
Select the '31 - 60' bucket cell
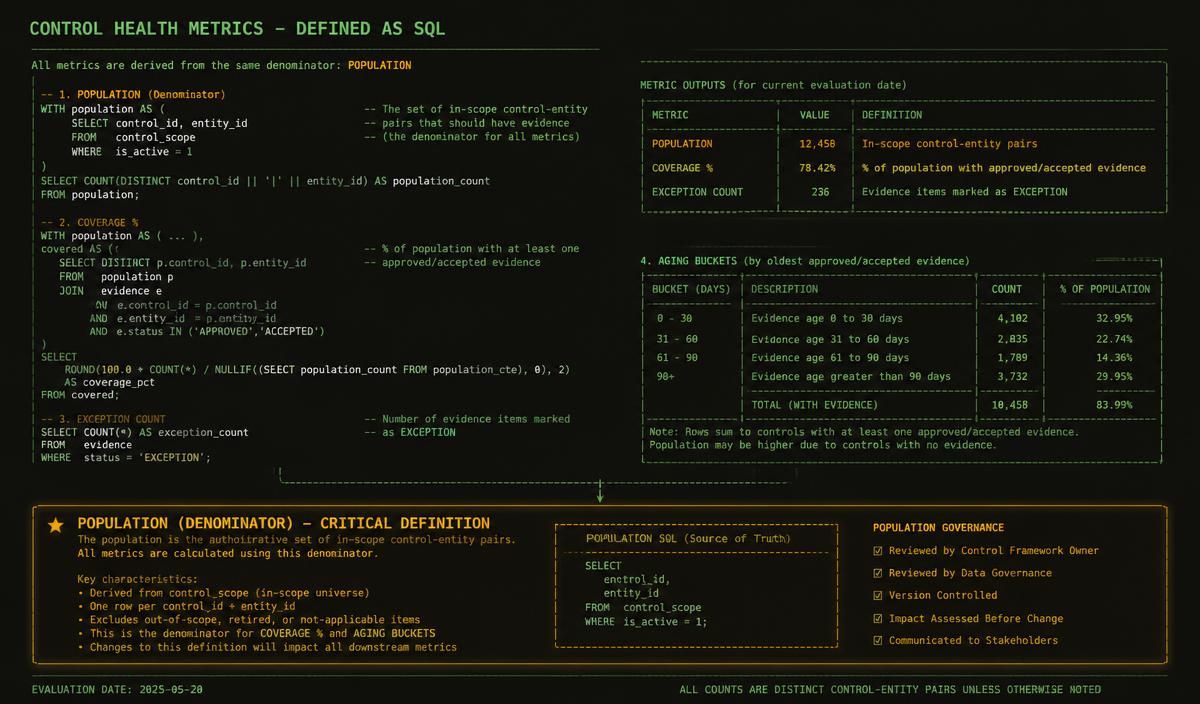pyautogui.click(x=678, y=339)
